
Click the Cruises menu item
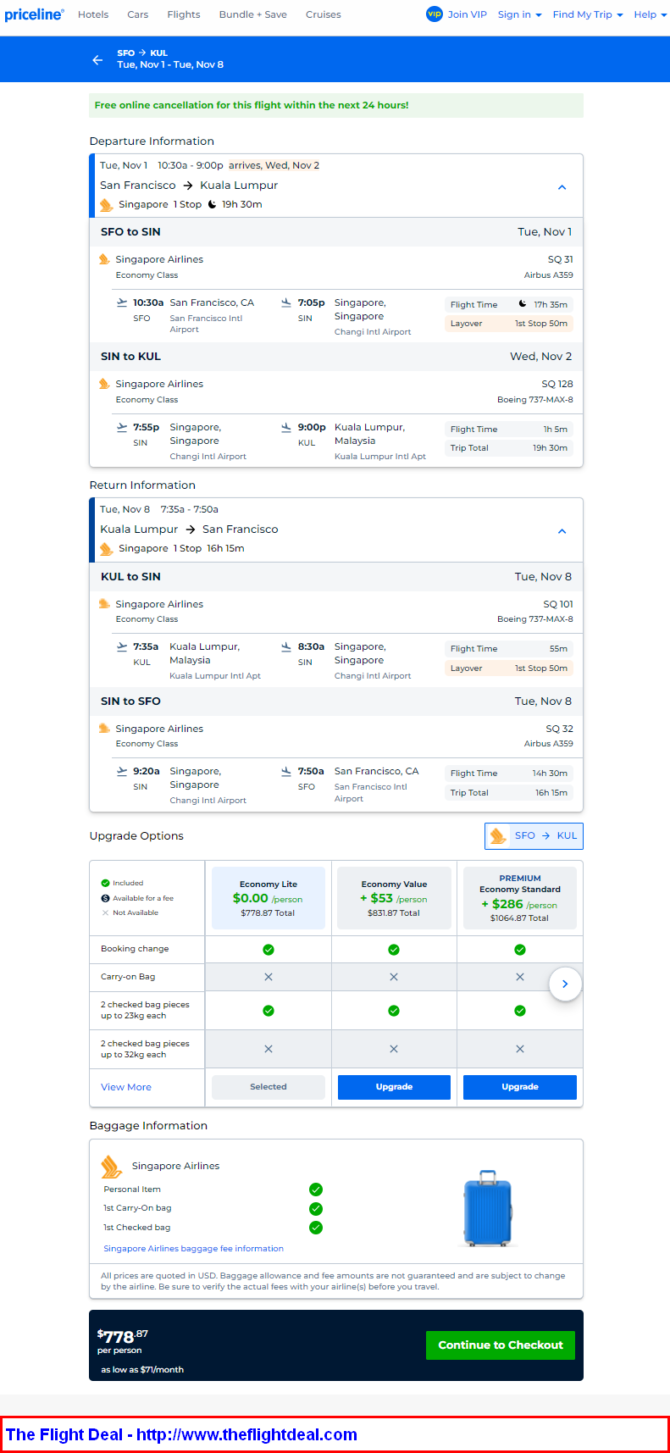[x=323, y=15]
